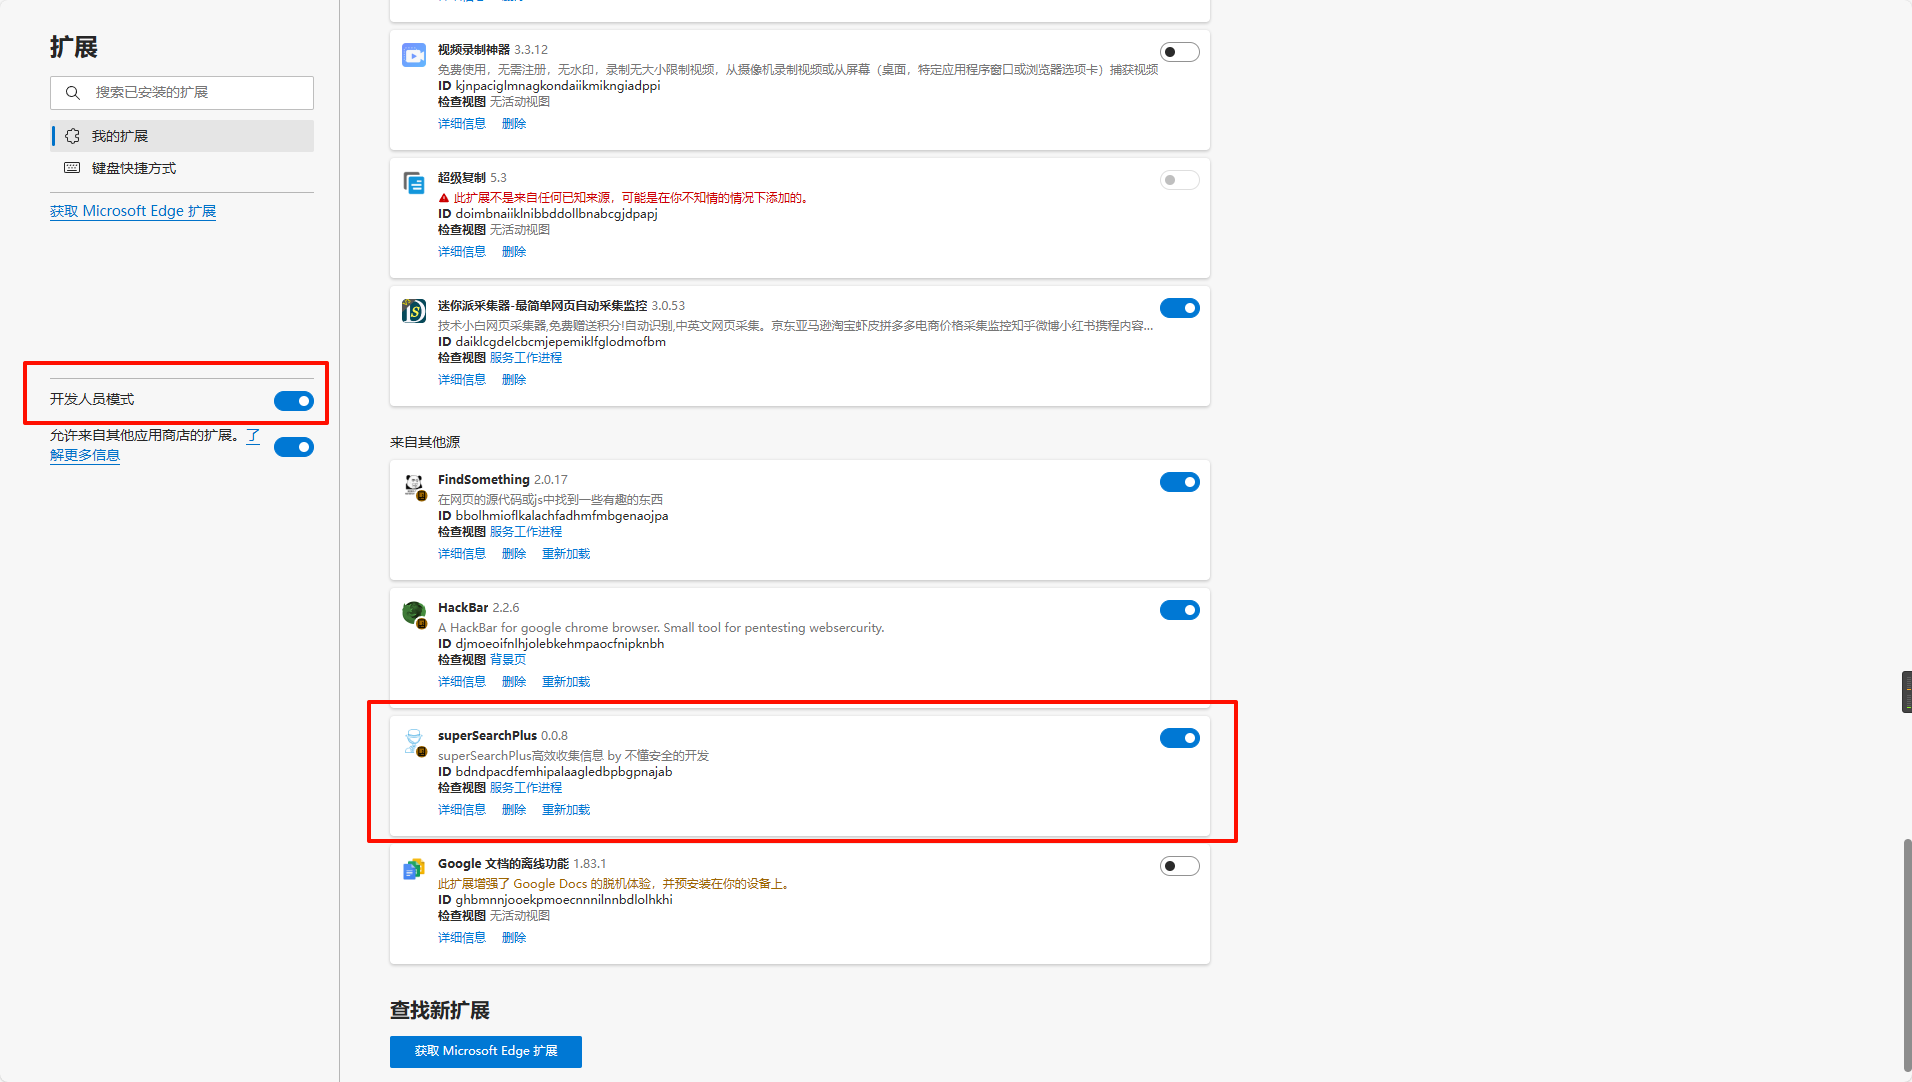The height and width of the screenshot is (1082, 1912).
Task: Click the 迷你派采集器 extension icon
Action: point(413,311)
